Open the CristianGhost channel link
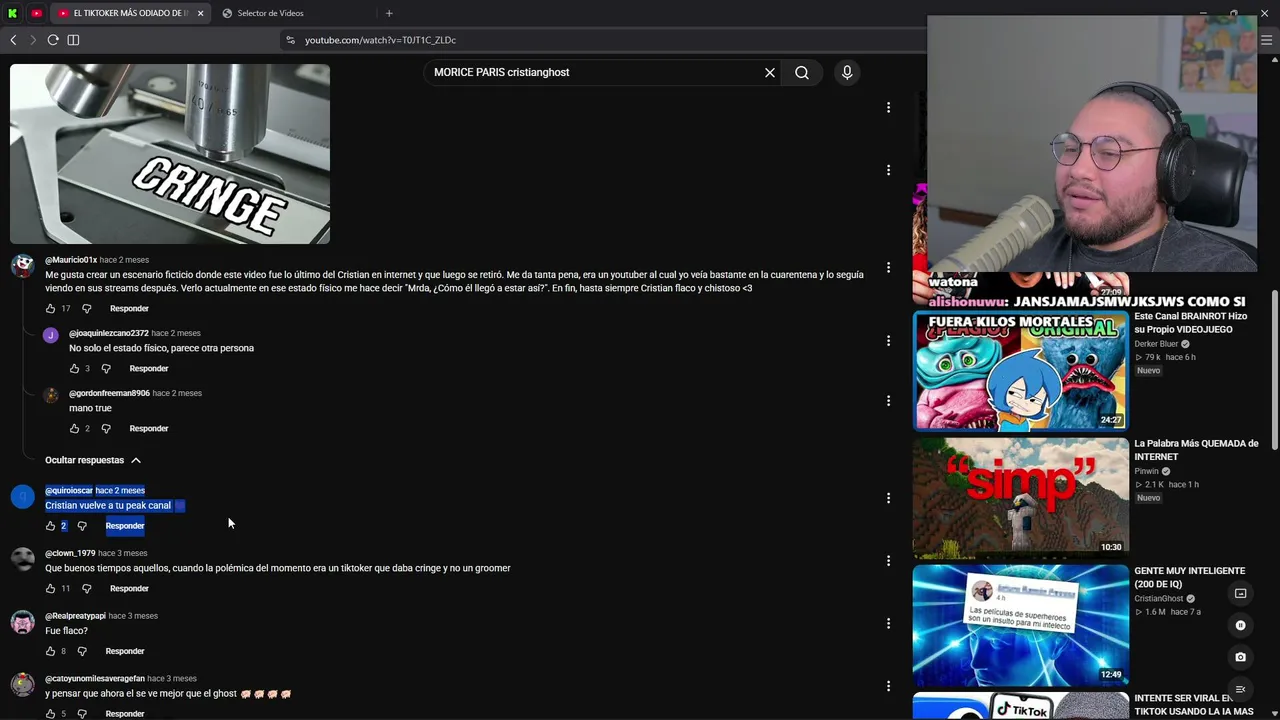The width and height of the screenshot is (1280, 720). pos(1158,599)
